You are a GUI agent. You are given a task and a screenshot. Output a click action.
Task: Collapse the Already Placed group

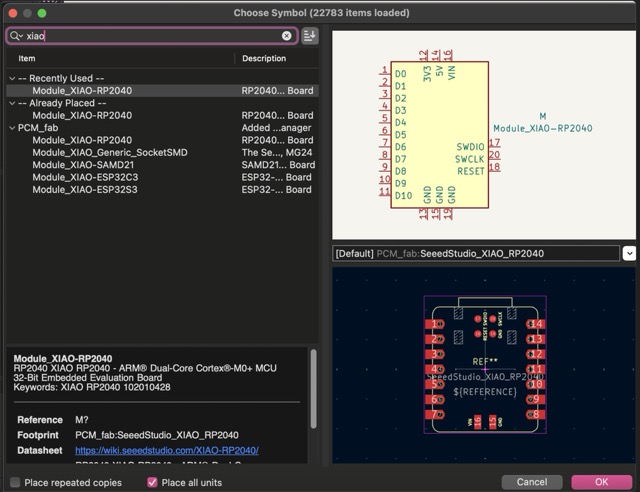[x=12, y=103]
